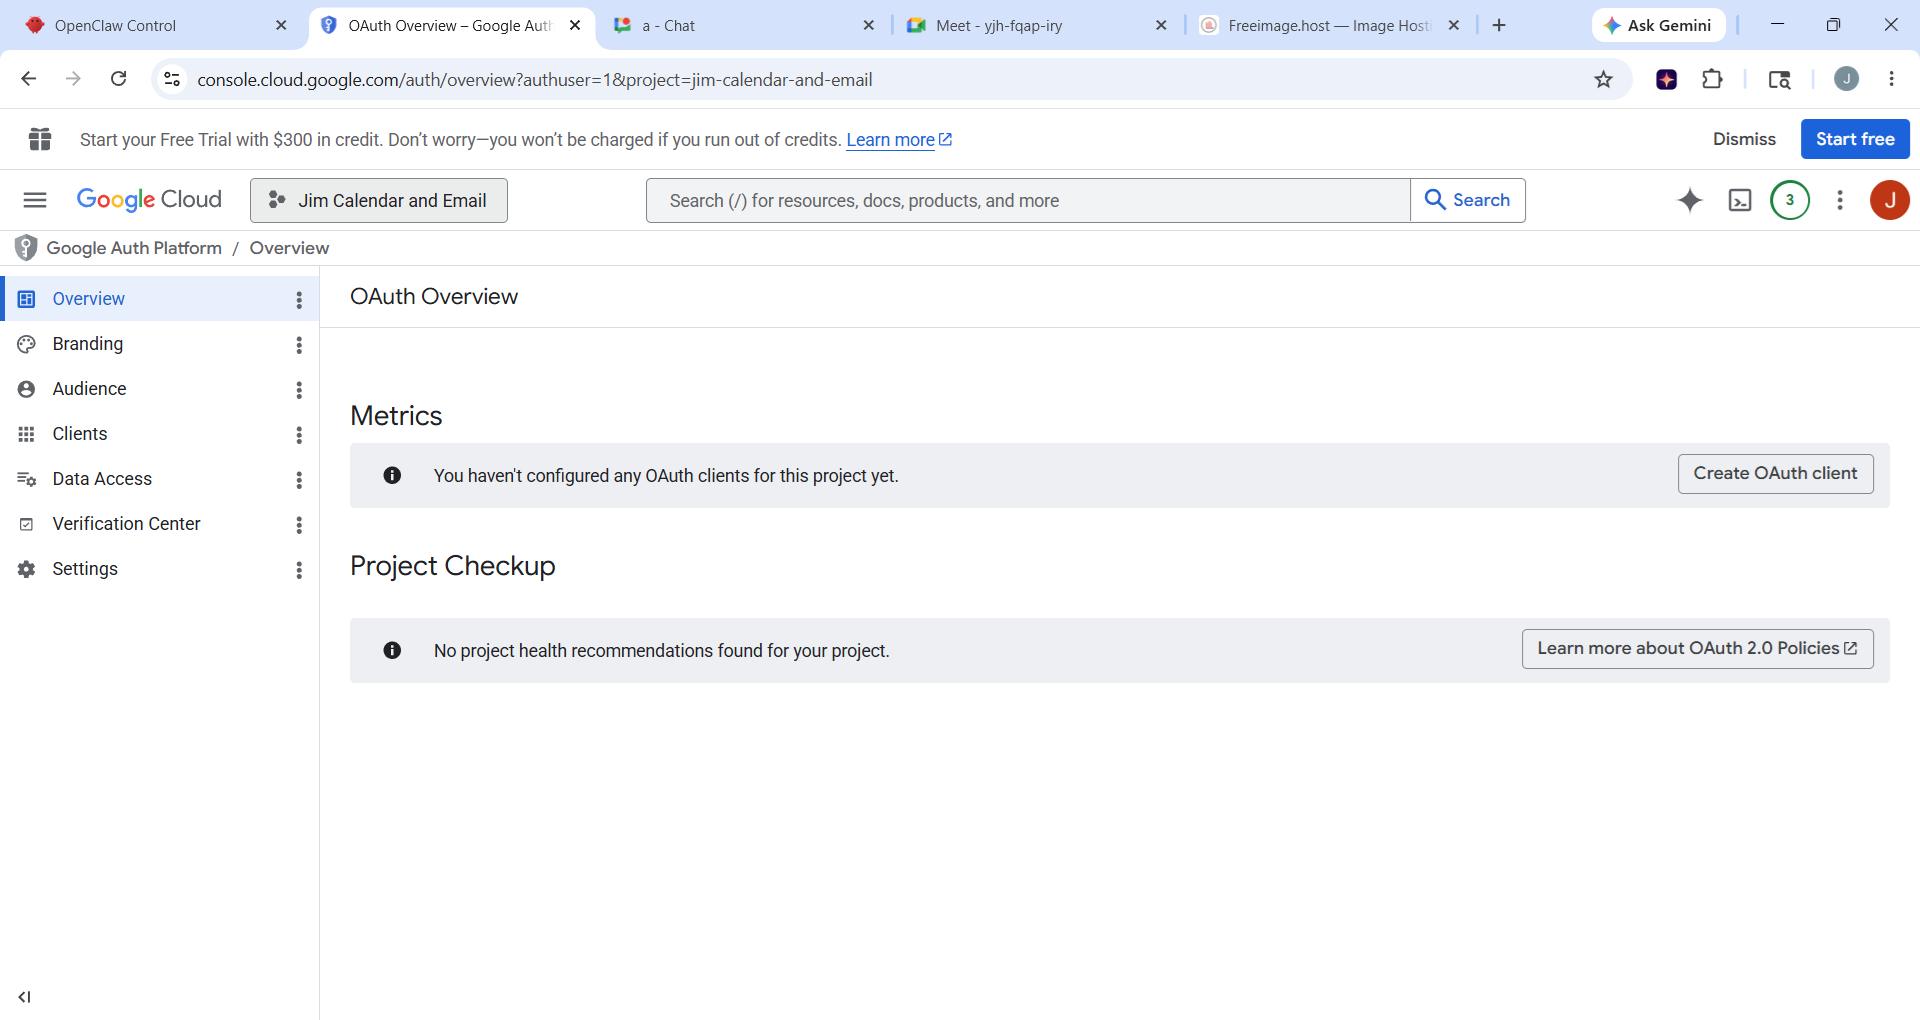Open notifications badge showing 3
The height and width of the screenshot is (1020, 1920).
[x=1790, y=200]
